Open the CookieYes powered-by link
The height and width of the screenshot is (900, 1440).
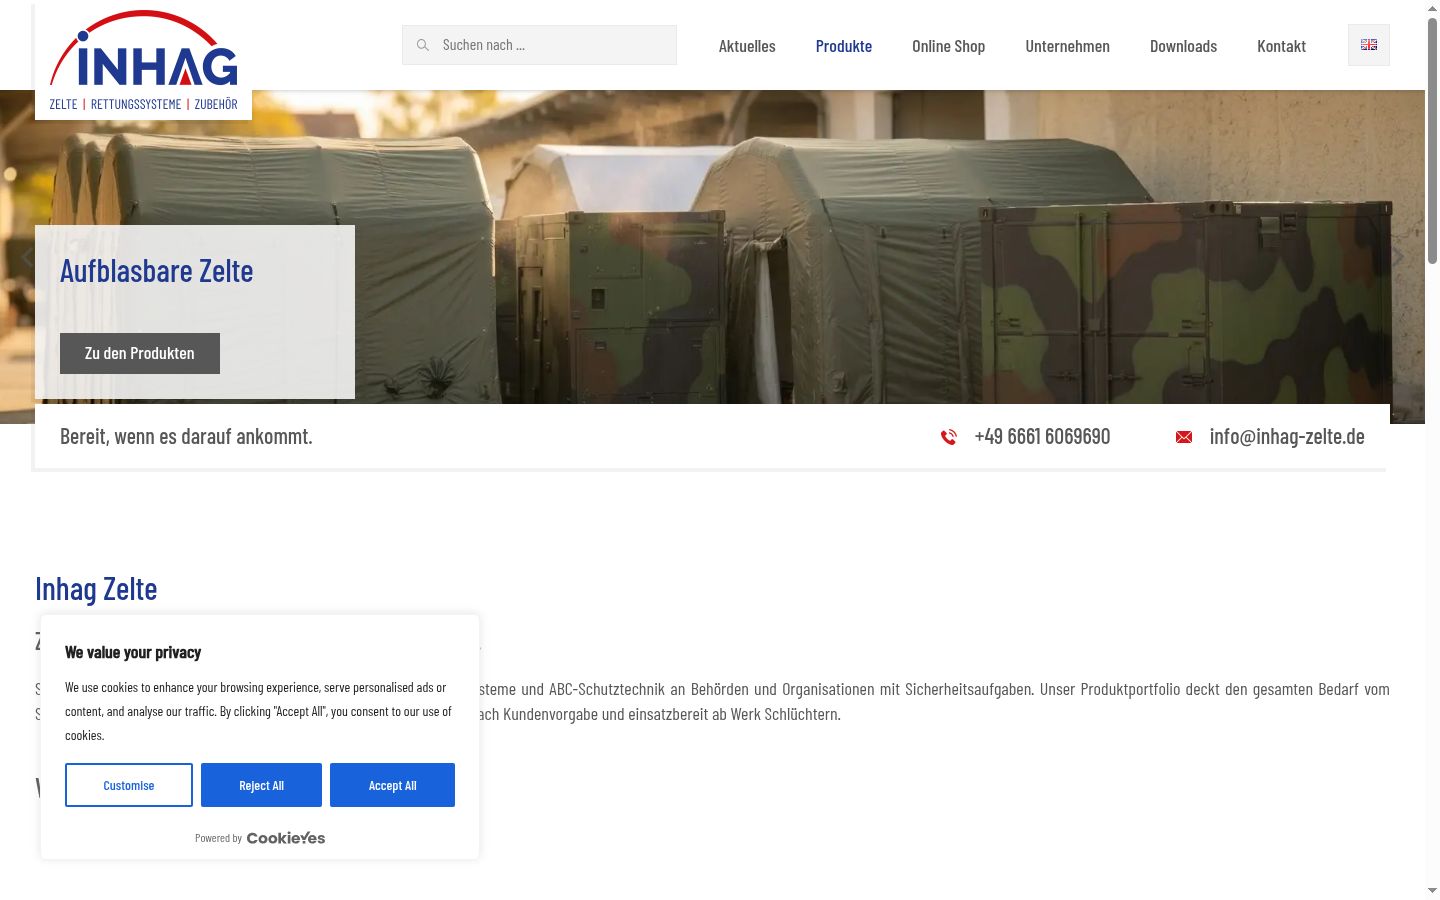point(286,838)
